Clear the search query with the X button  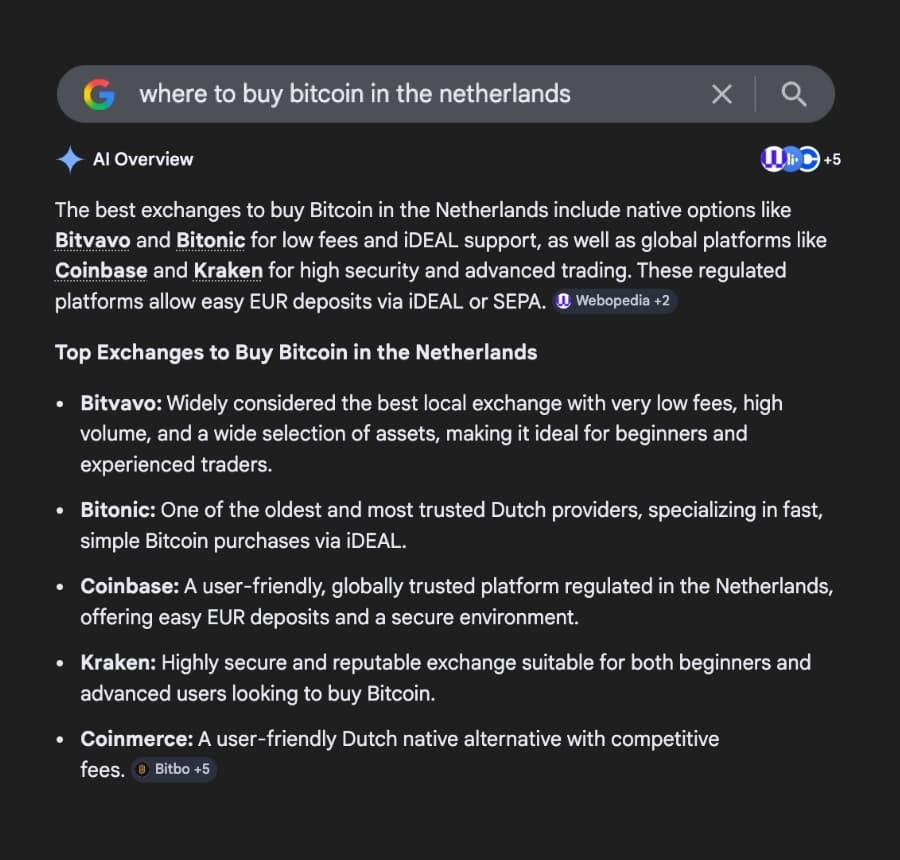(x=722, y=93)
